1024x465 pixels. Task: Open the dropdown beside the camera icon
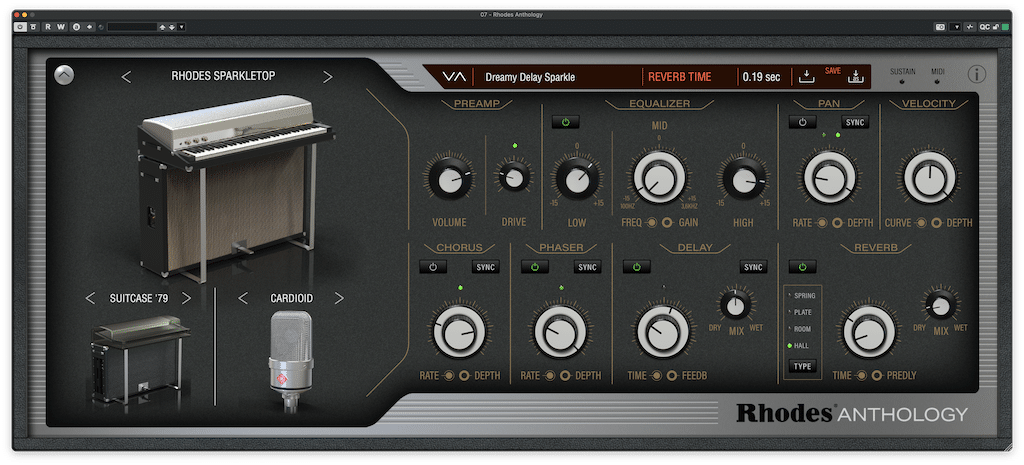coord(957,27)
